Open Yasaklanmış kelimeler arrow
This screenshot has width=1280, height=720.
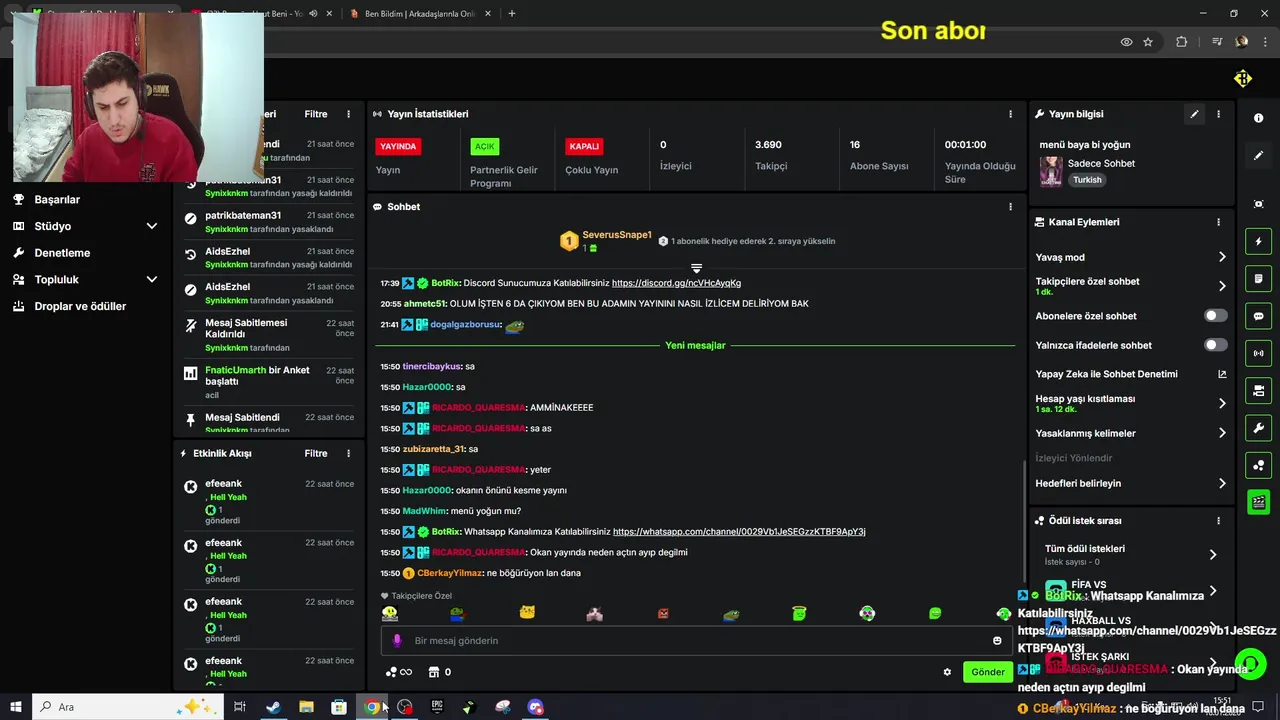(x=1221, y=433)
